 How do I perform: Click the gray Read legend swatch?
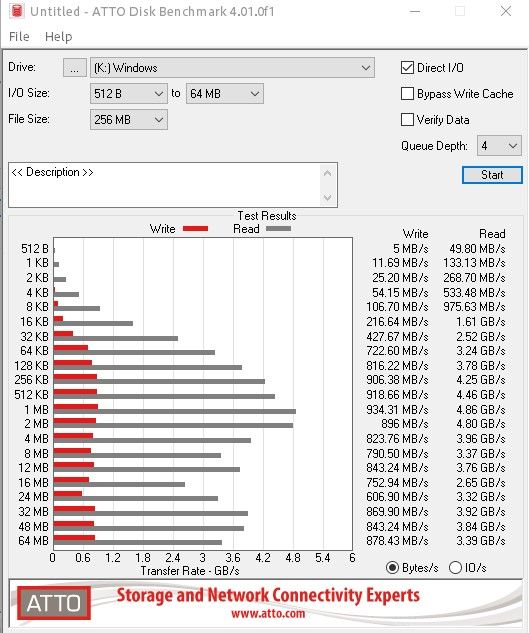point(279,228)
